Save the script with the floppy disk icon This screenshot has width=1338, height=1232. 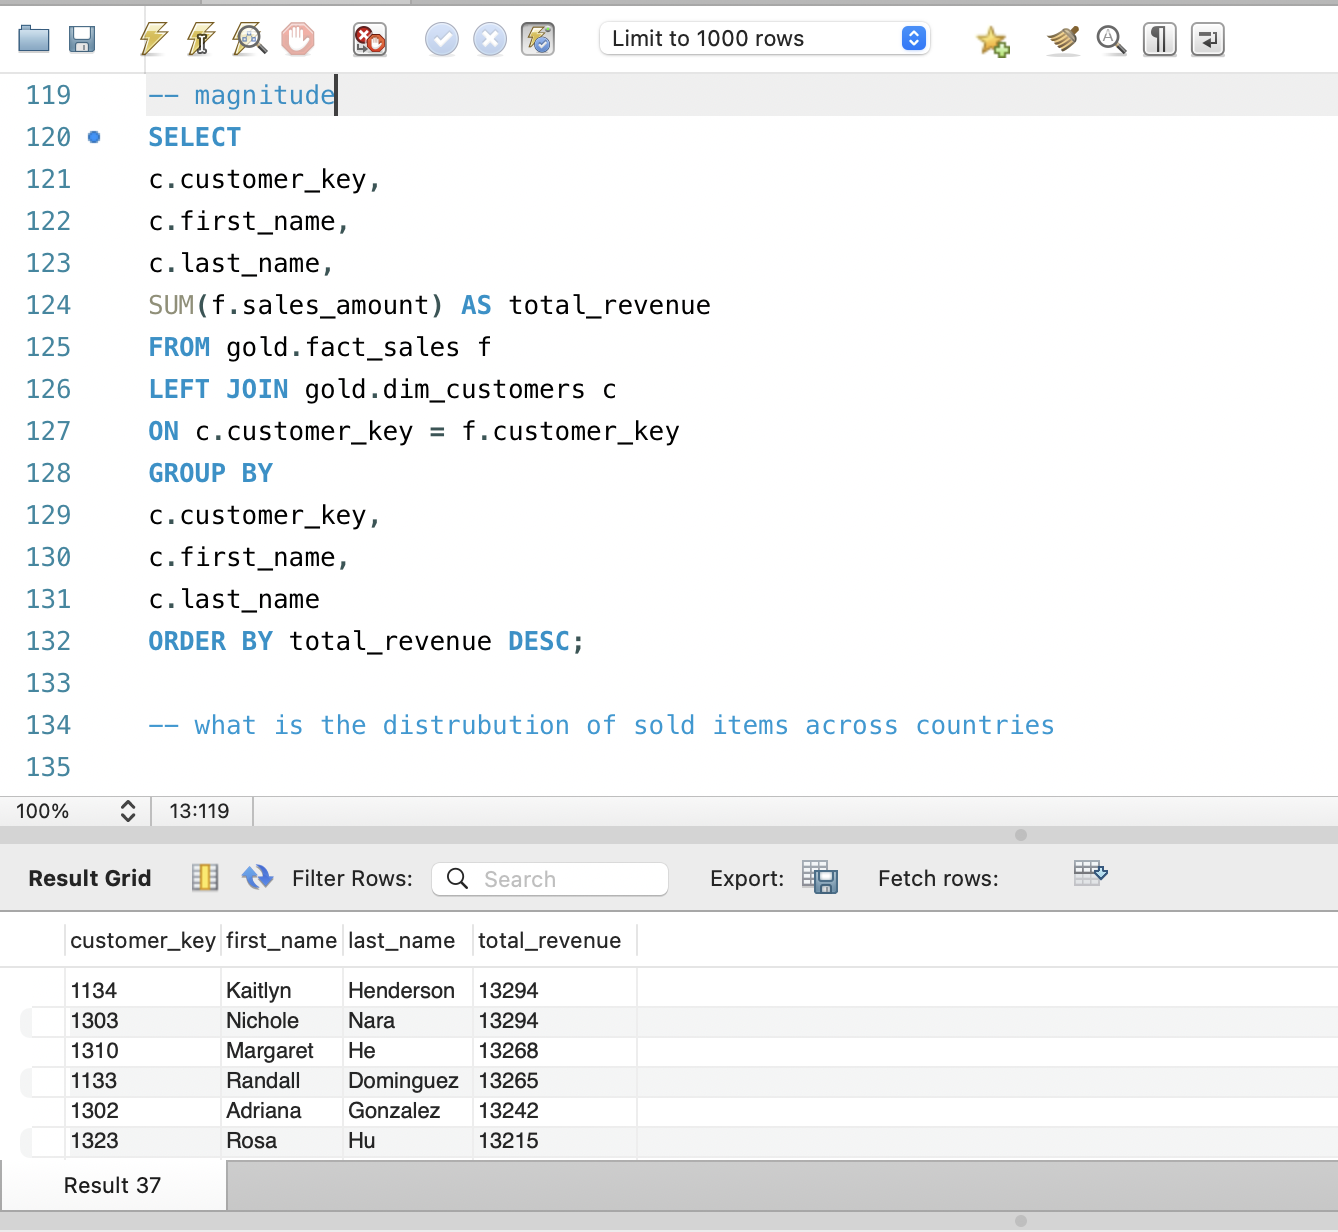(82, 40)
